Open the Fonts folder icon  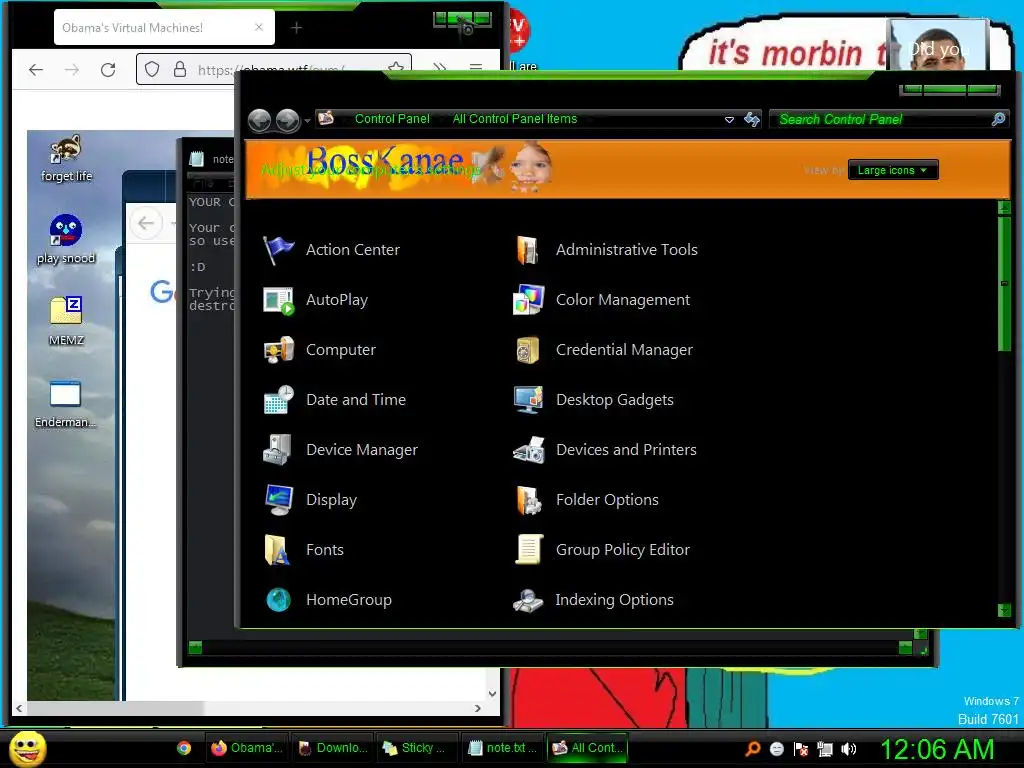[x=279, y=550]
